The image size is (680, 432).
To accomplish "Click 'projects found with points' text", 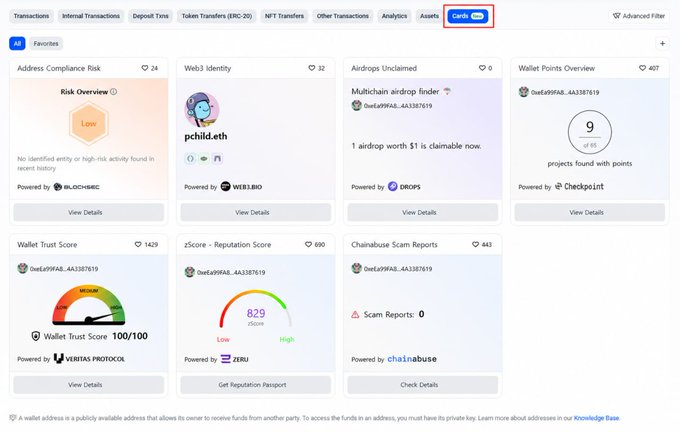I will click(589, 164).
